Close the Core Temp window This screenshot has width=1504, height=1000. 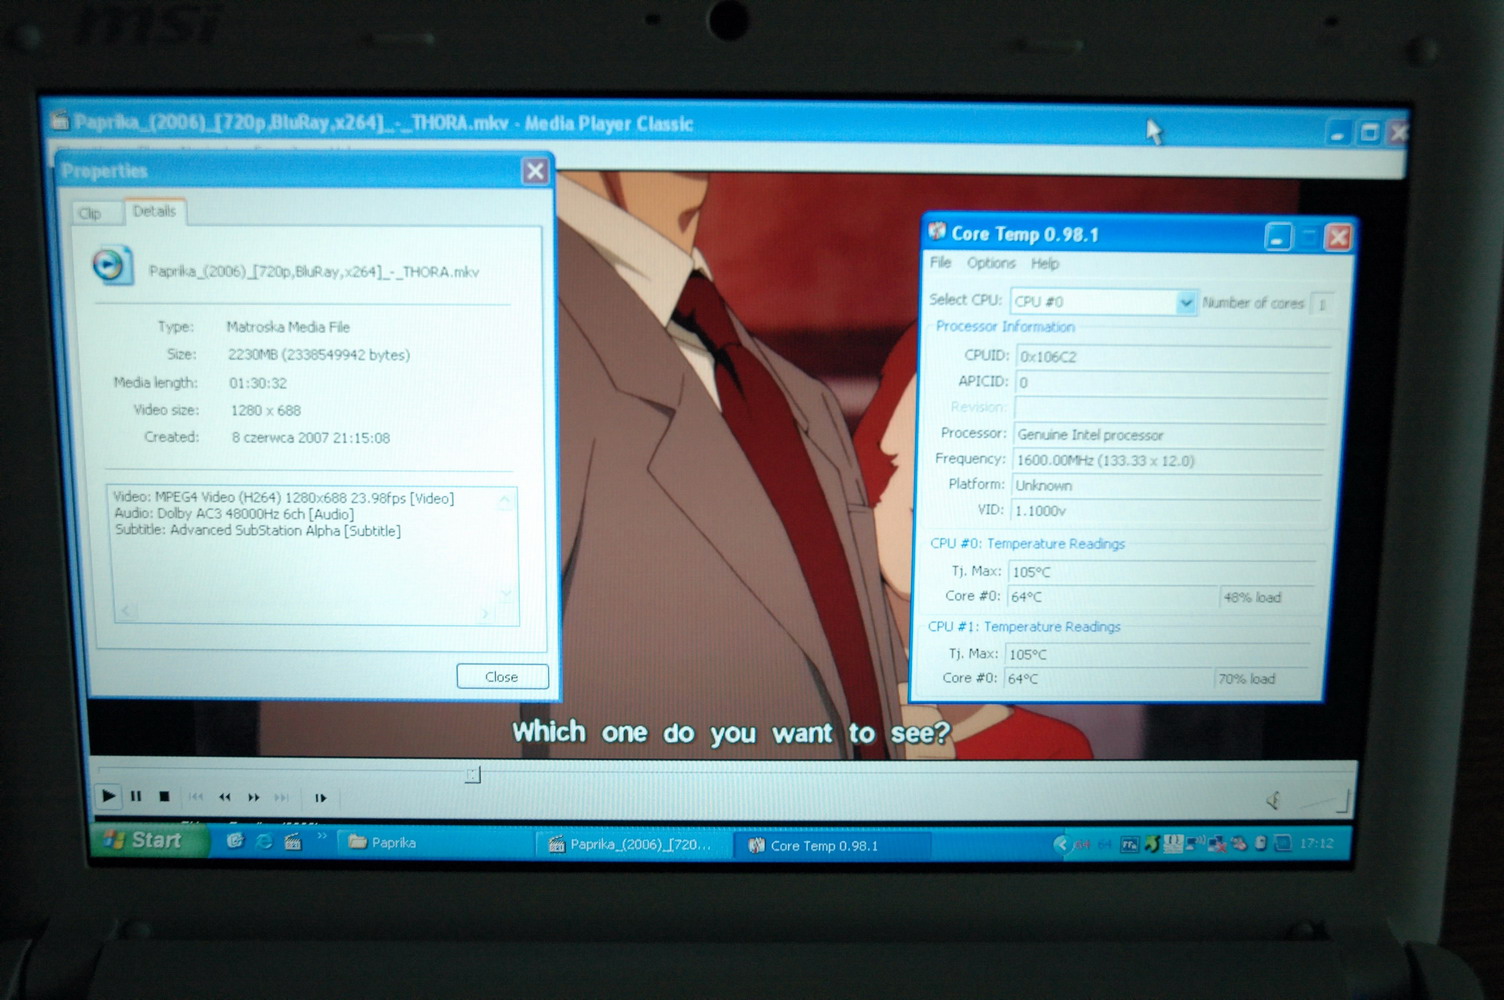click(1338, 237)
